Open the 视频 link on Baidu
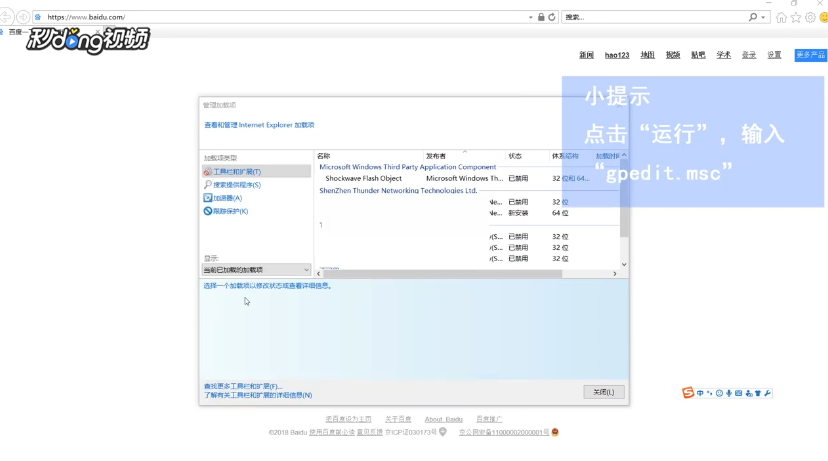The image size is (828, 461). point(673,55)
